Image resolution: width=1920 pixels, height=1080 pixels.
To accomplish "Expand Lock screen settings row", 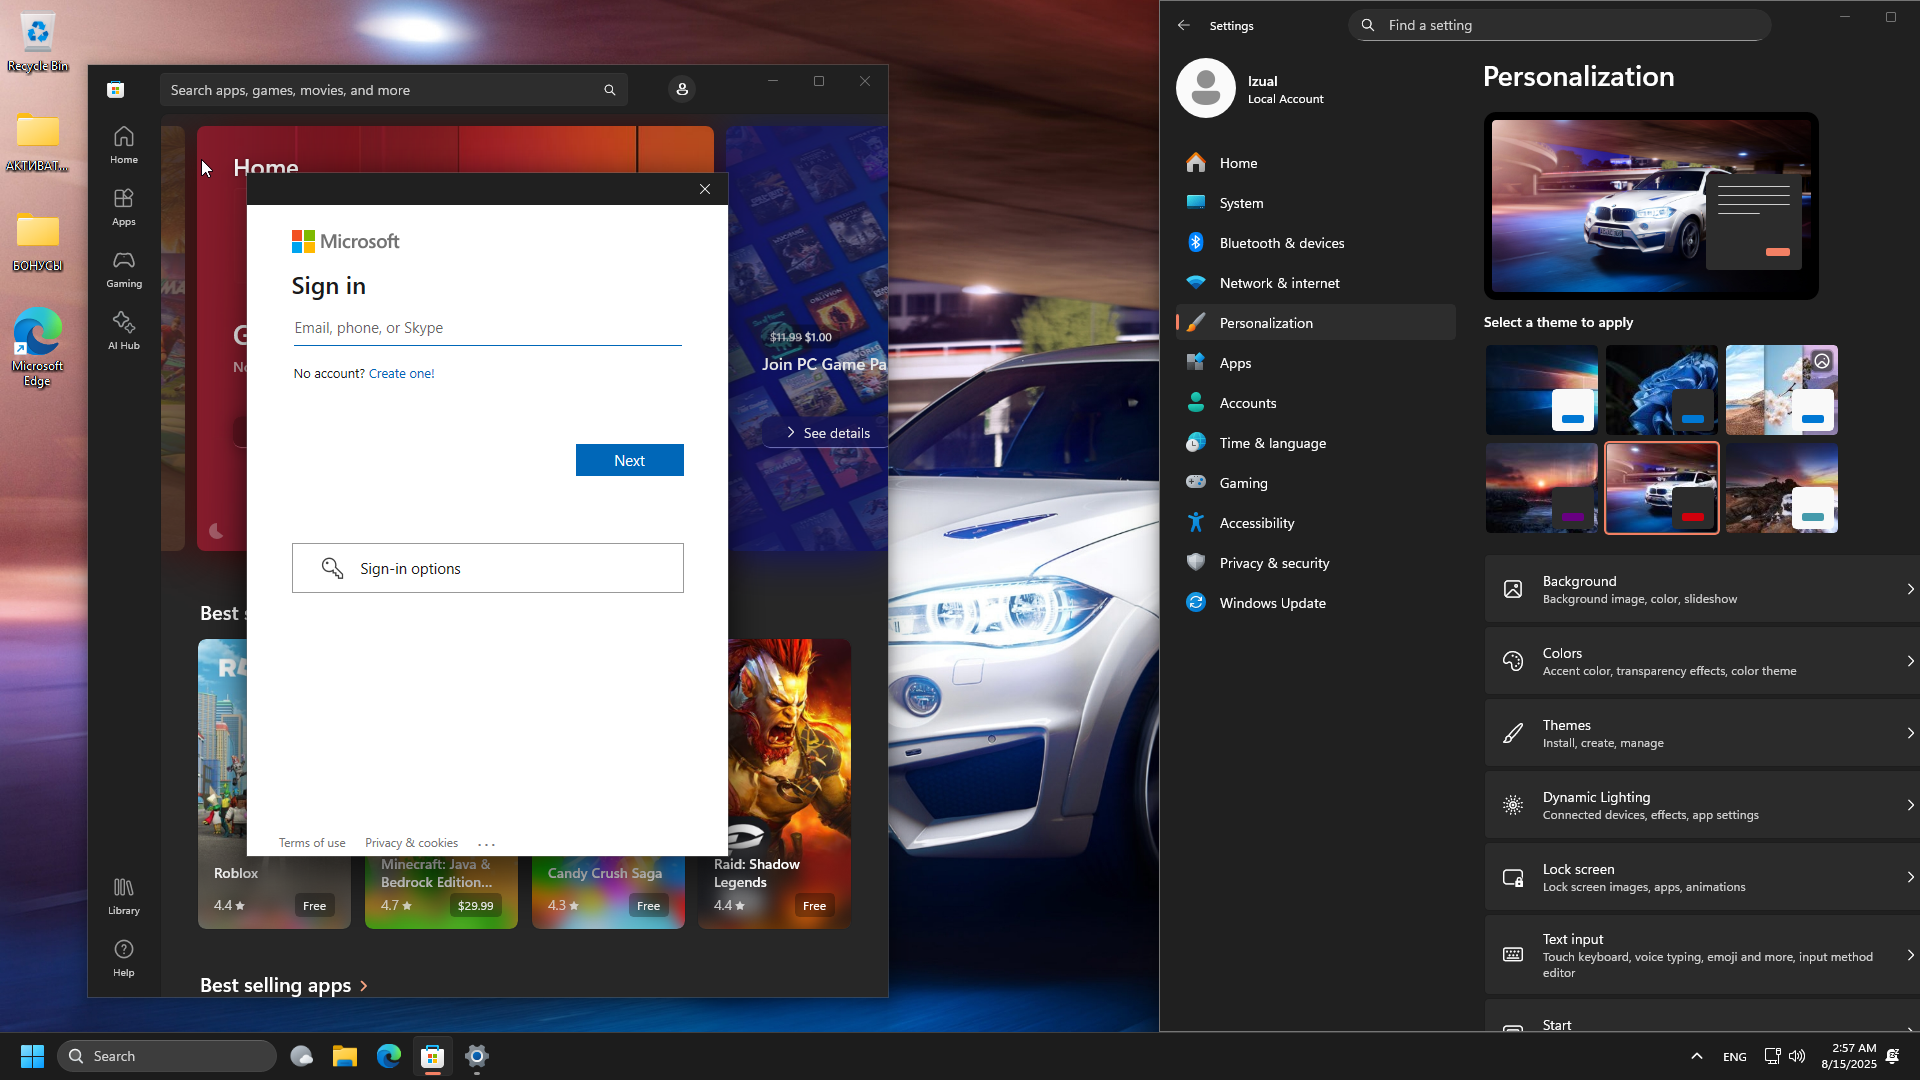I will click(x=1702, y=877).
